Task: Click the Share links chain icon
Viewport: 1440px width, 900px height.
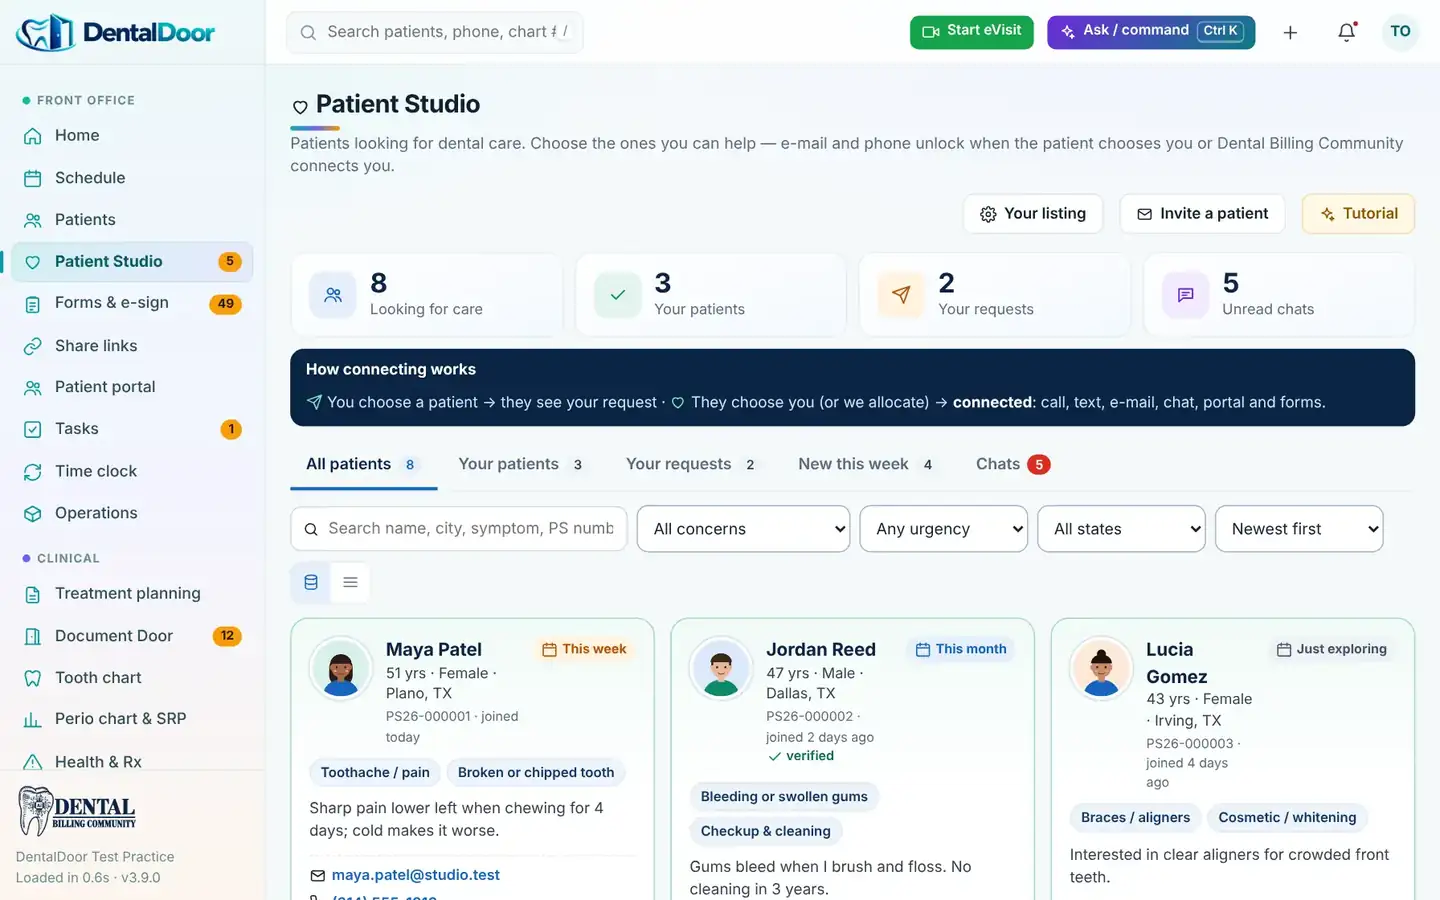Action: click(x=33, y=346)
